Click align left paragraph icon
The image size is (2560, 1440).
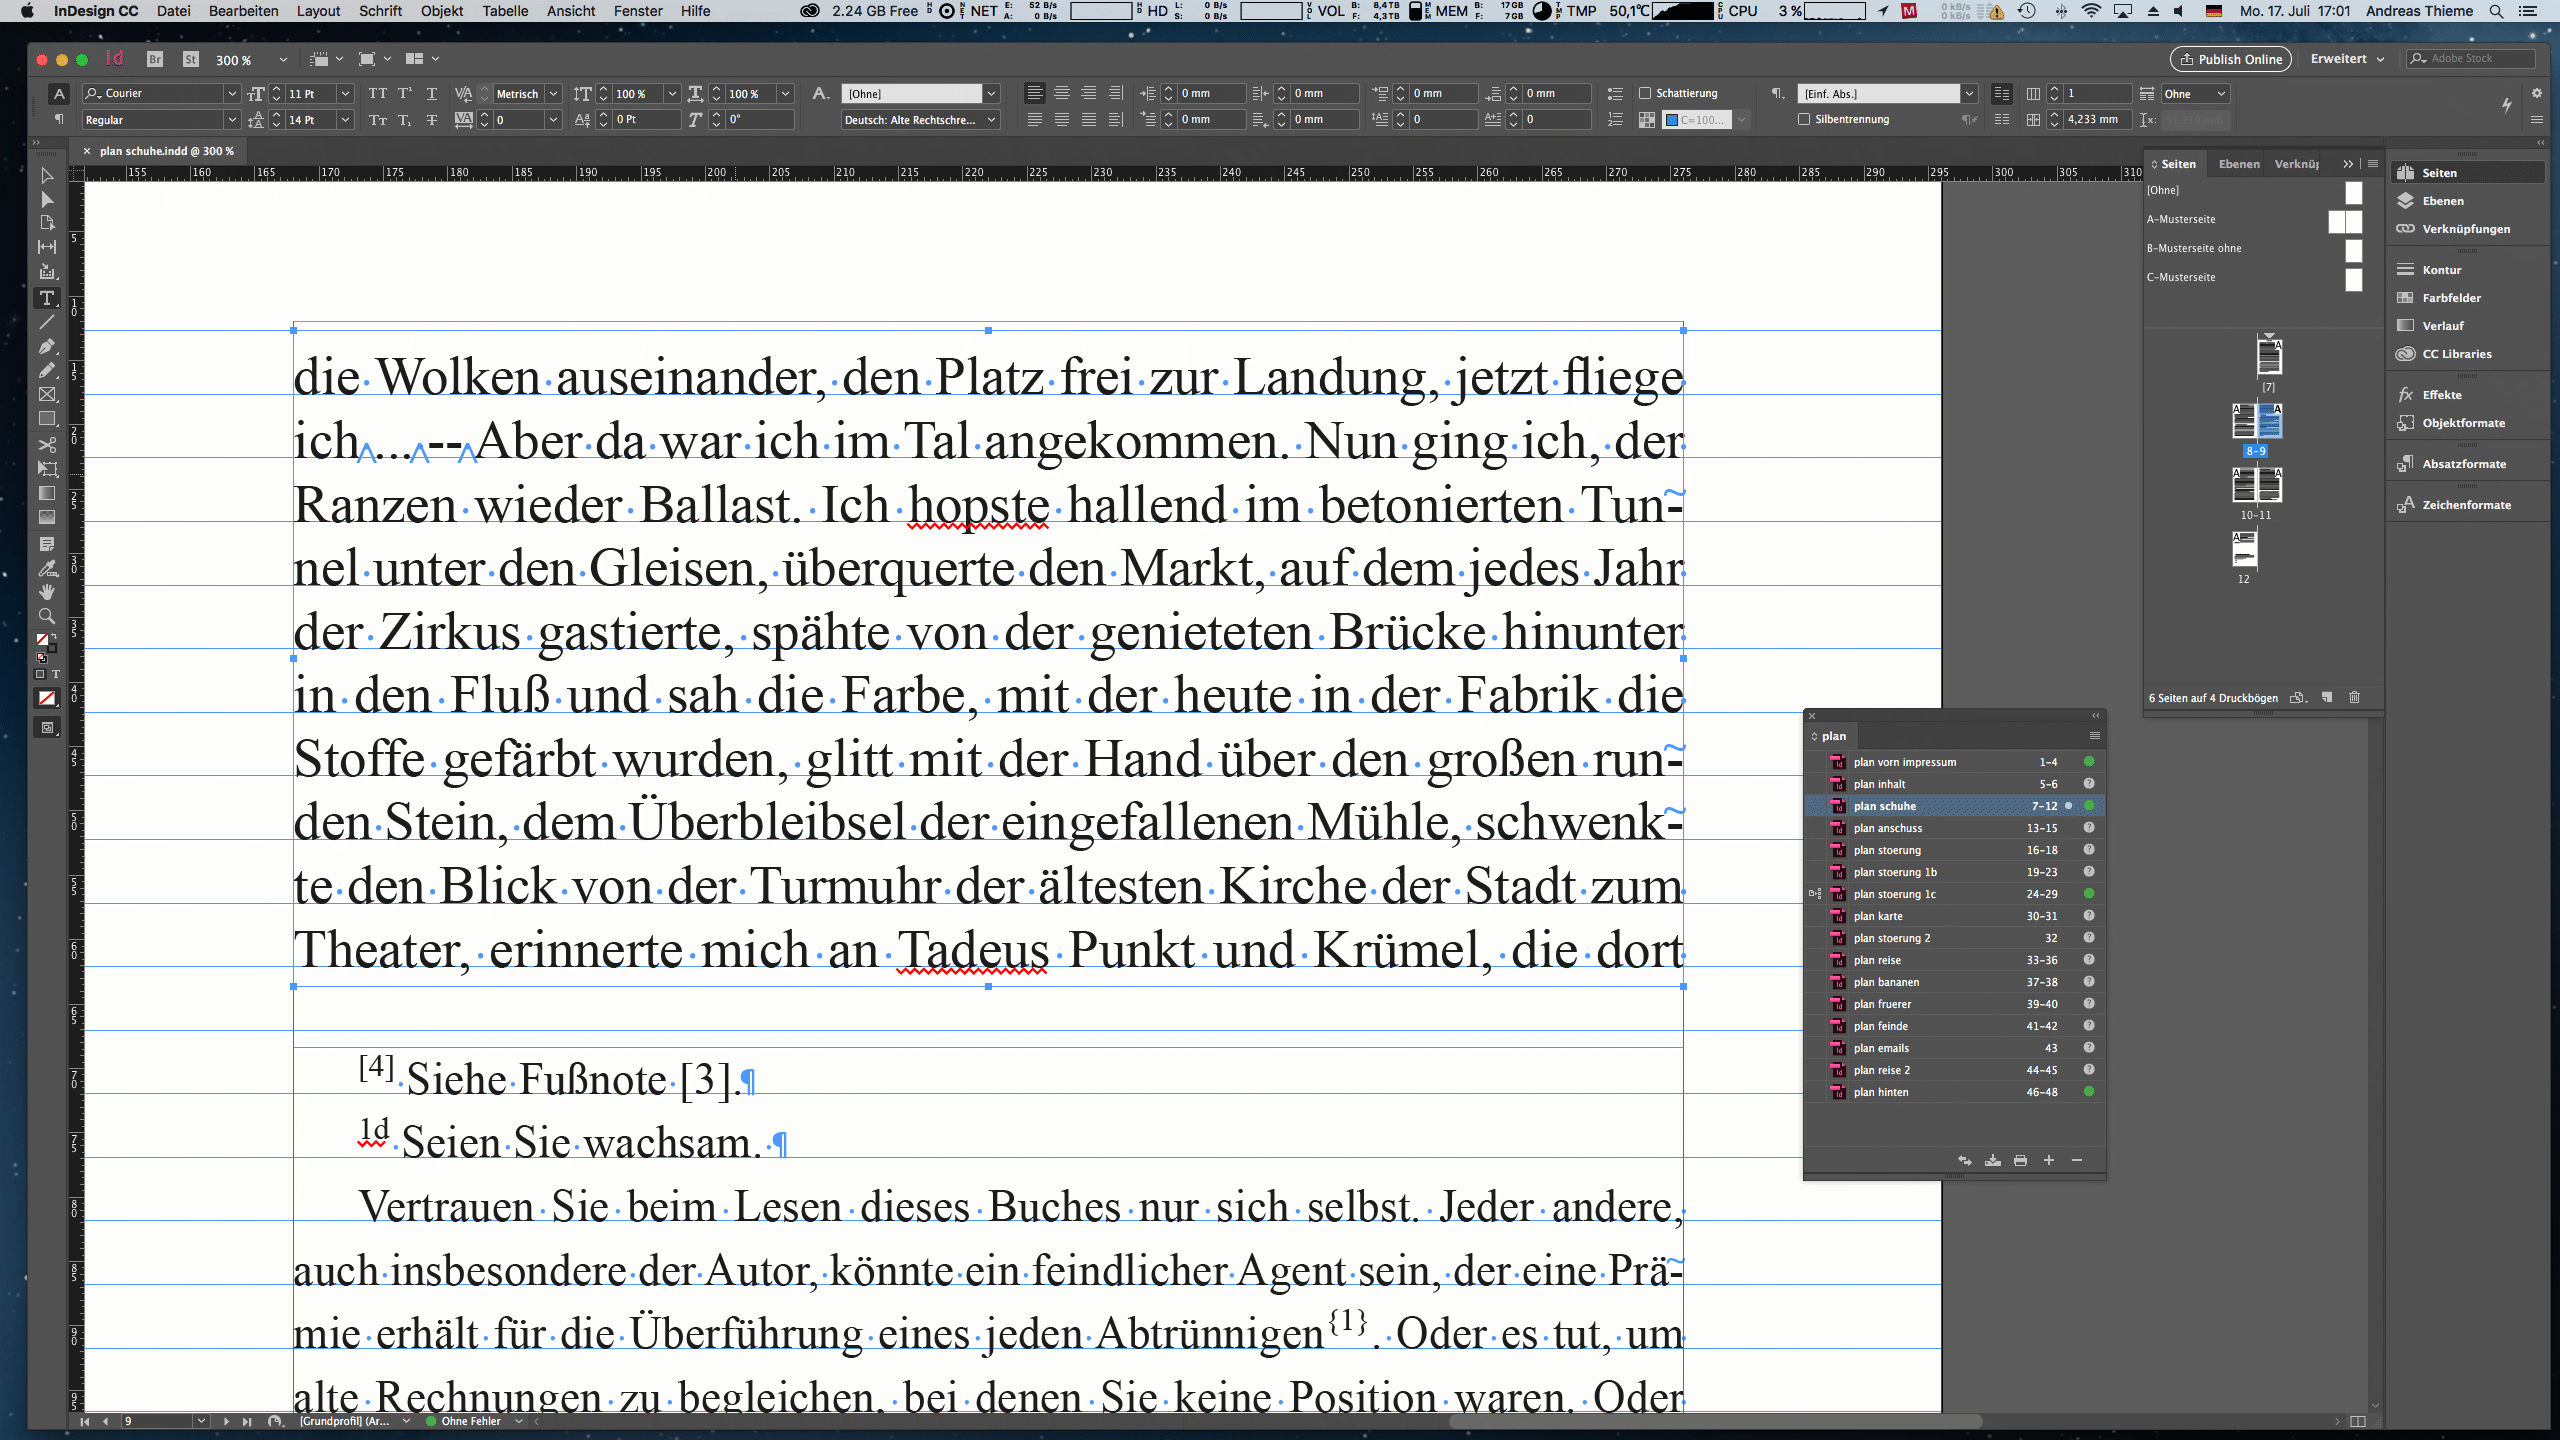click(1035, 93)
